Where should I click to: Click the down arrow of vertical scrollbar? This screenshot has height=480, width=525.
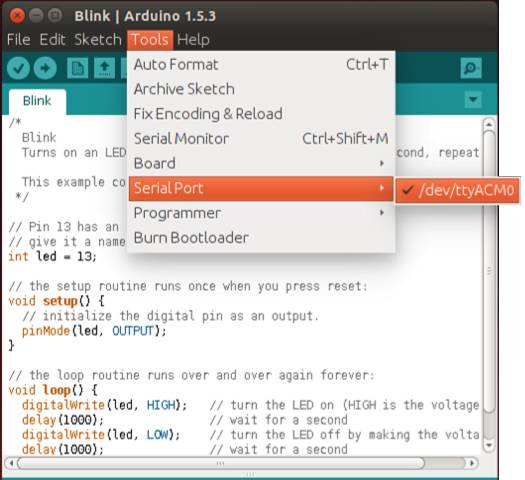point(489,445)
